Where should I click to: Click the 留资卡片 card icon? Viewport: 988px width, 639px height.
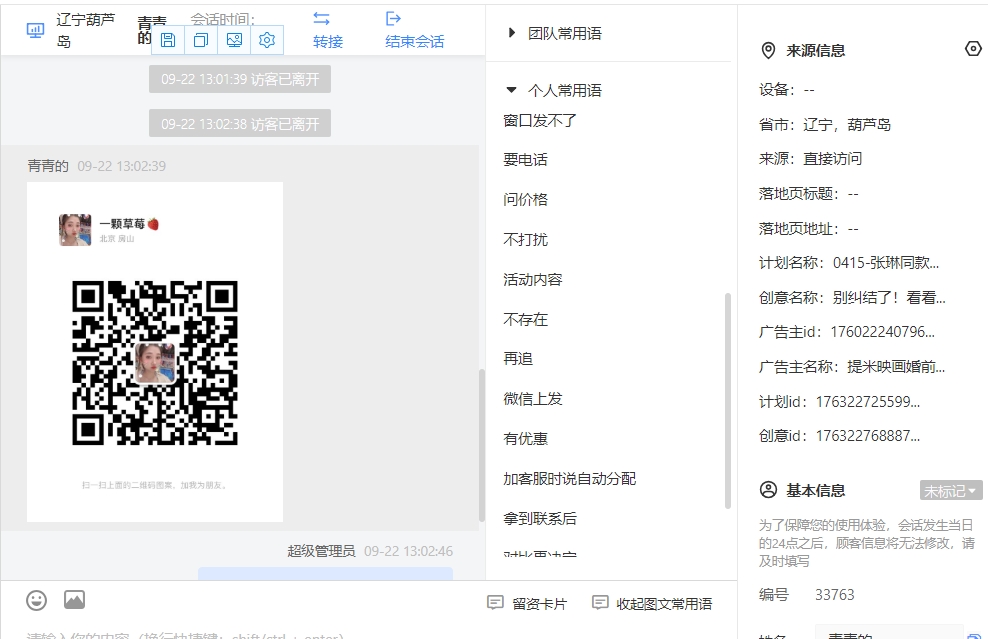[x=495, y=603]
